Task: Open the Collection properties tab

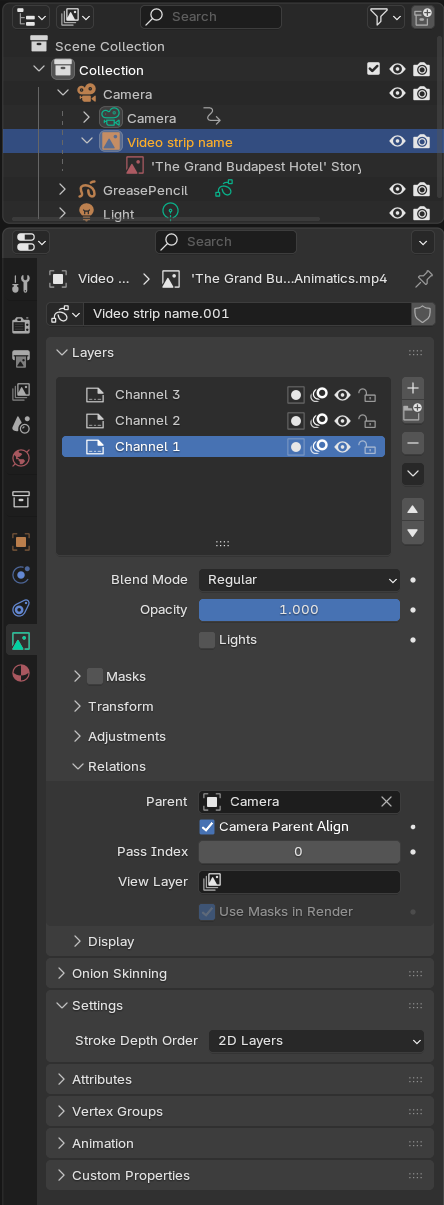Action: (x=21, y=499)
